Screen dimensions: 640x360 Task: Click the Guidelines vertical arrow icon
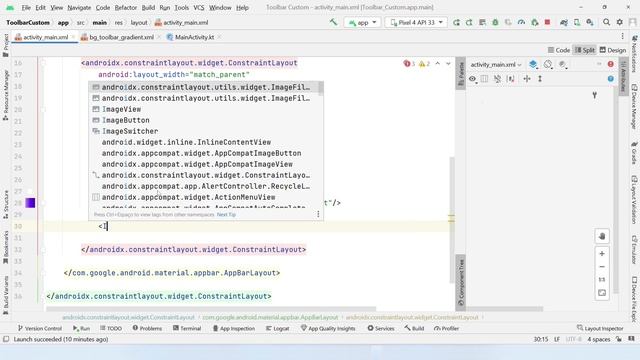click(x=540, y=79)
